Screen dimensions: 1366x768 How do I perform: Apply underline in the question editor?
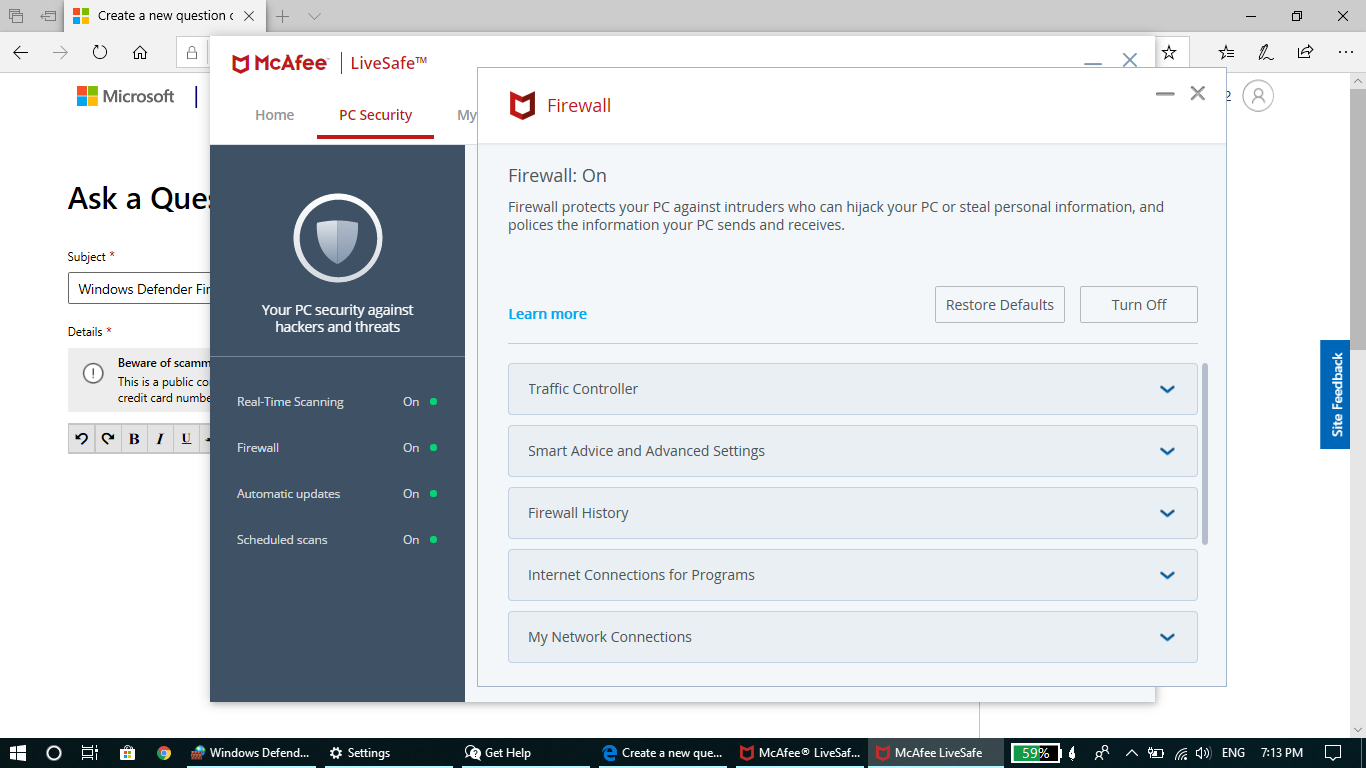click(186, 438)
